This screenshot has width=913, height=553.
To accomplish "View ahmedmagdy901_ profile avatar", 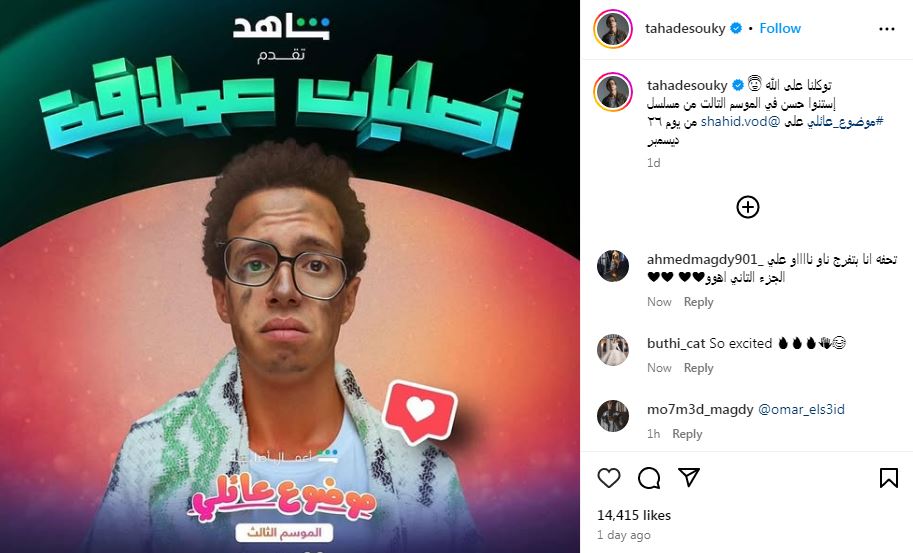I will [613, 266].
